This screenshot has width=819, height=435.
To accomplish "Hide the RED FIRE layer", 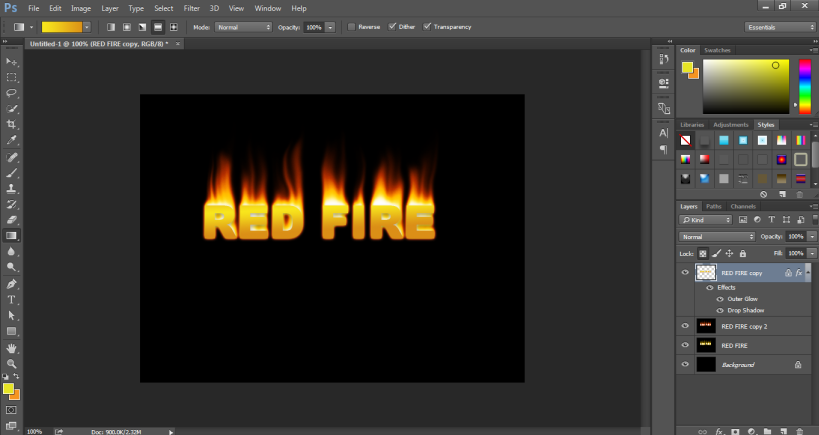I will click(685, 345).
